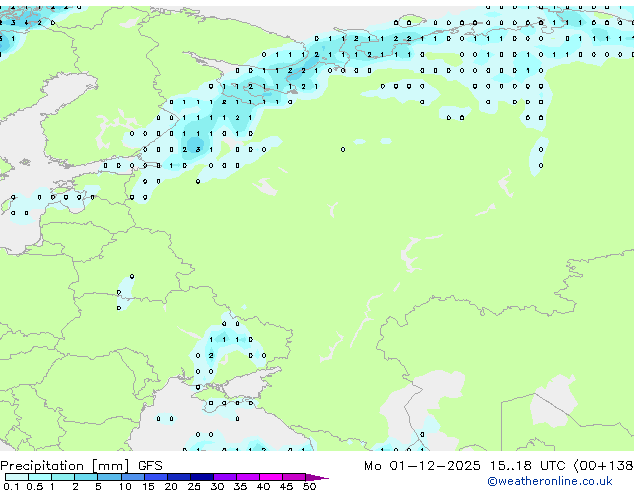The image size is (634, 490).
Task: Select the violet swatch between 35 and 40
Action: click(x=247, y=477)
